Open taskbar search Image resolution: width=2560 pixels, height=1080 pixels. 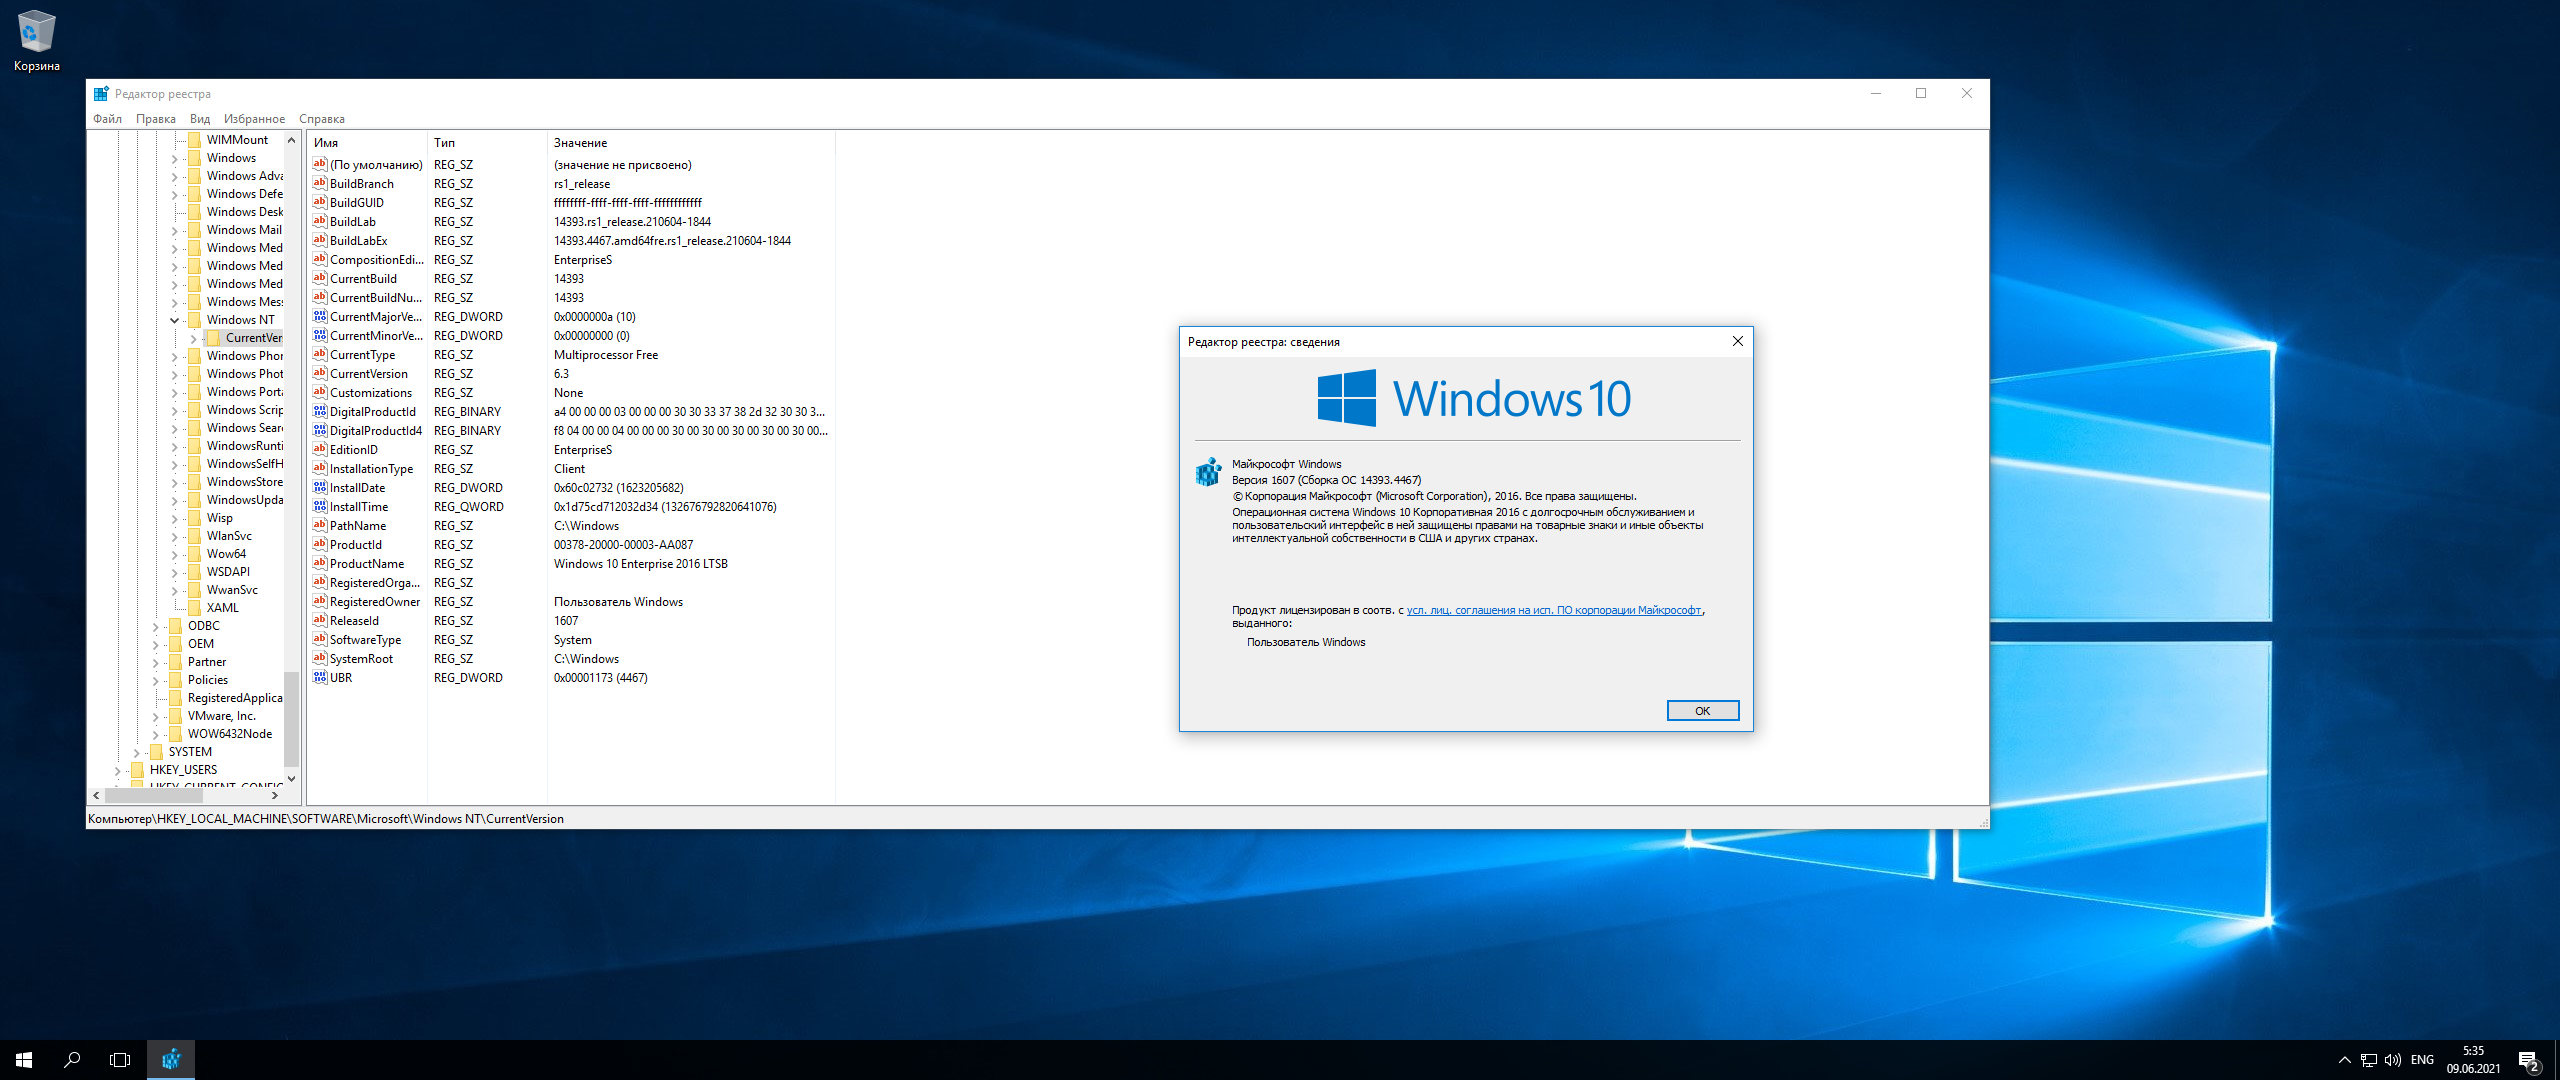tap(72, 1060)
